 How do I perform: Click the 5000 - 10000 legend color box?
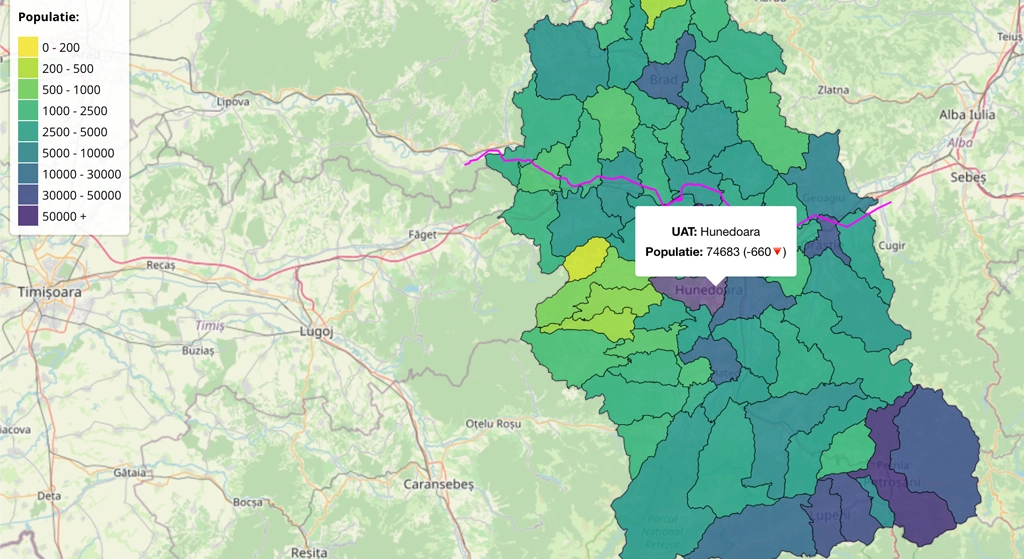[x=28, y=153]
